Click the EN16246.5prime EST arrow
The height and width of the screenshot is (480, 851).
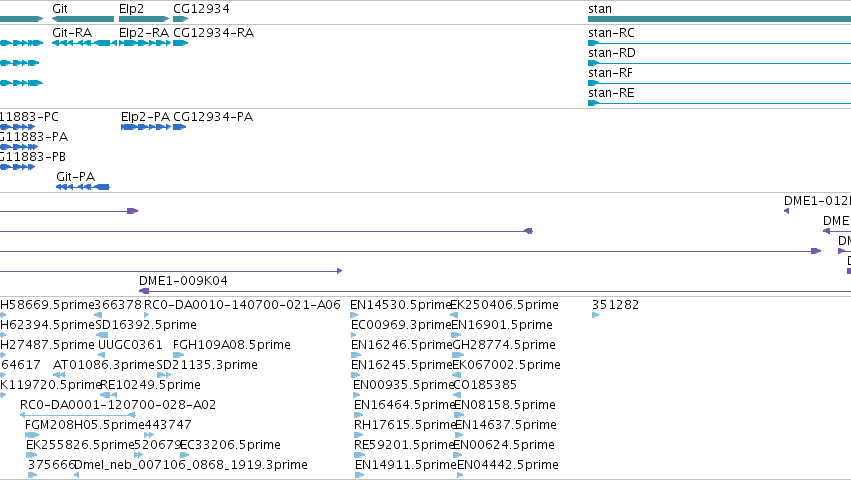[356, 355]
